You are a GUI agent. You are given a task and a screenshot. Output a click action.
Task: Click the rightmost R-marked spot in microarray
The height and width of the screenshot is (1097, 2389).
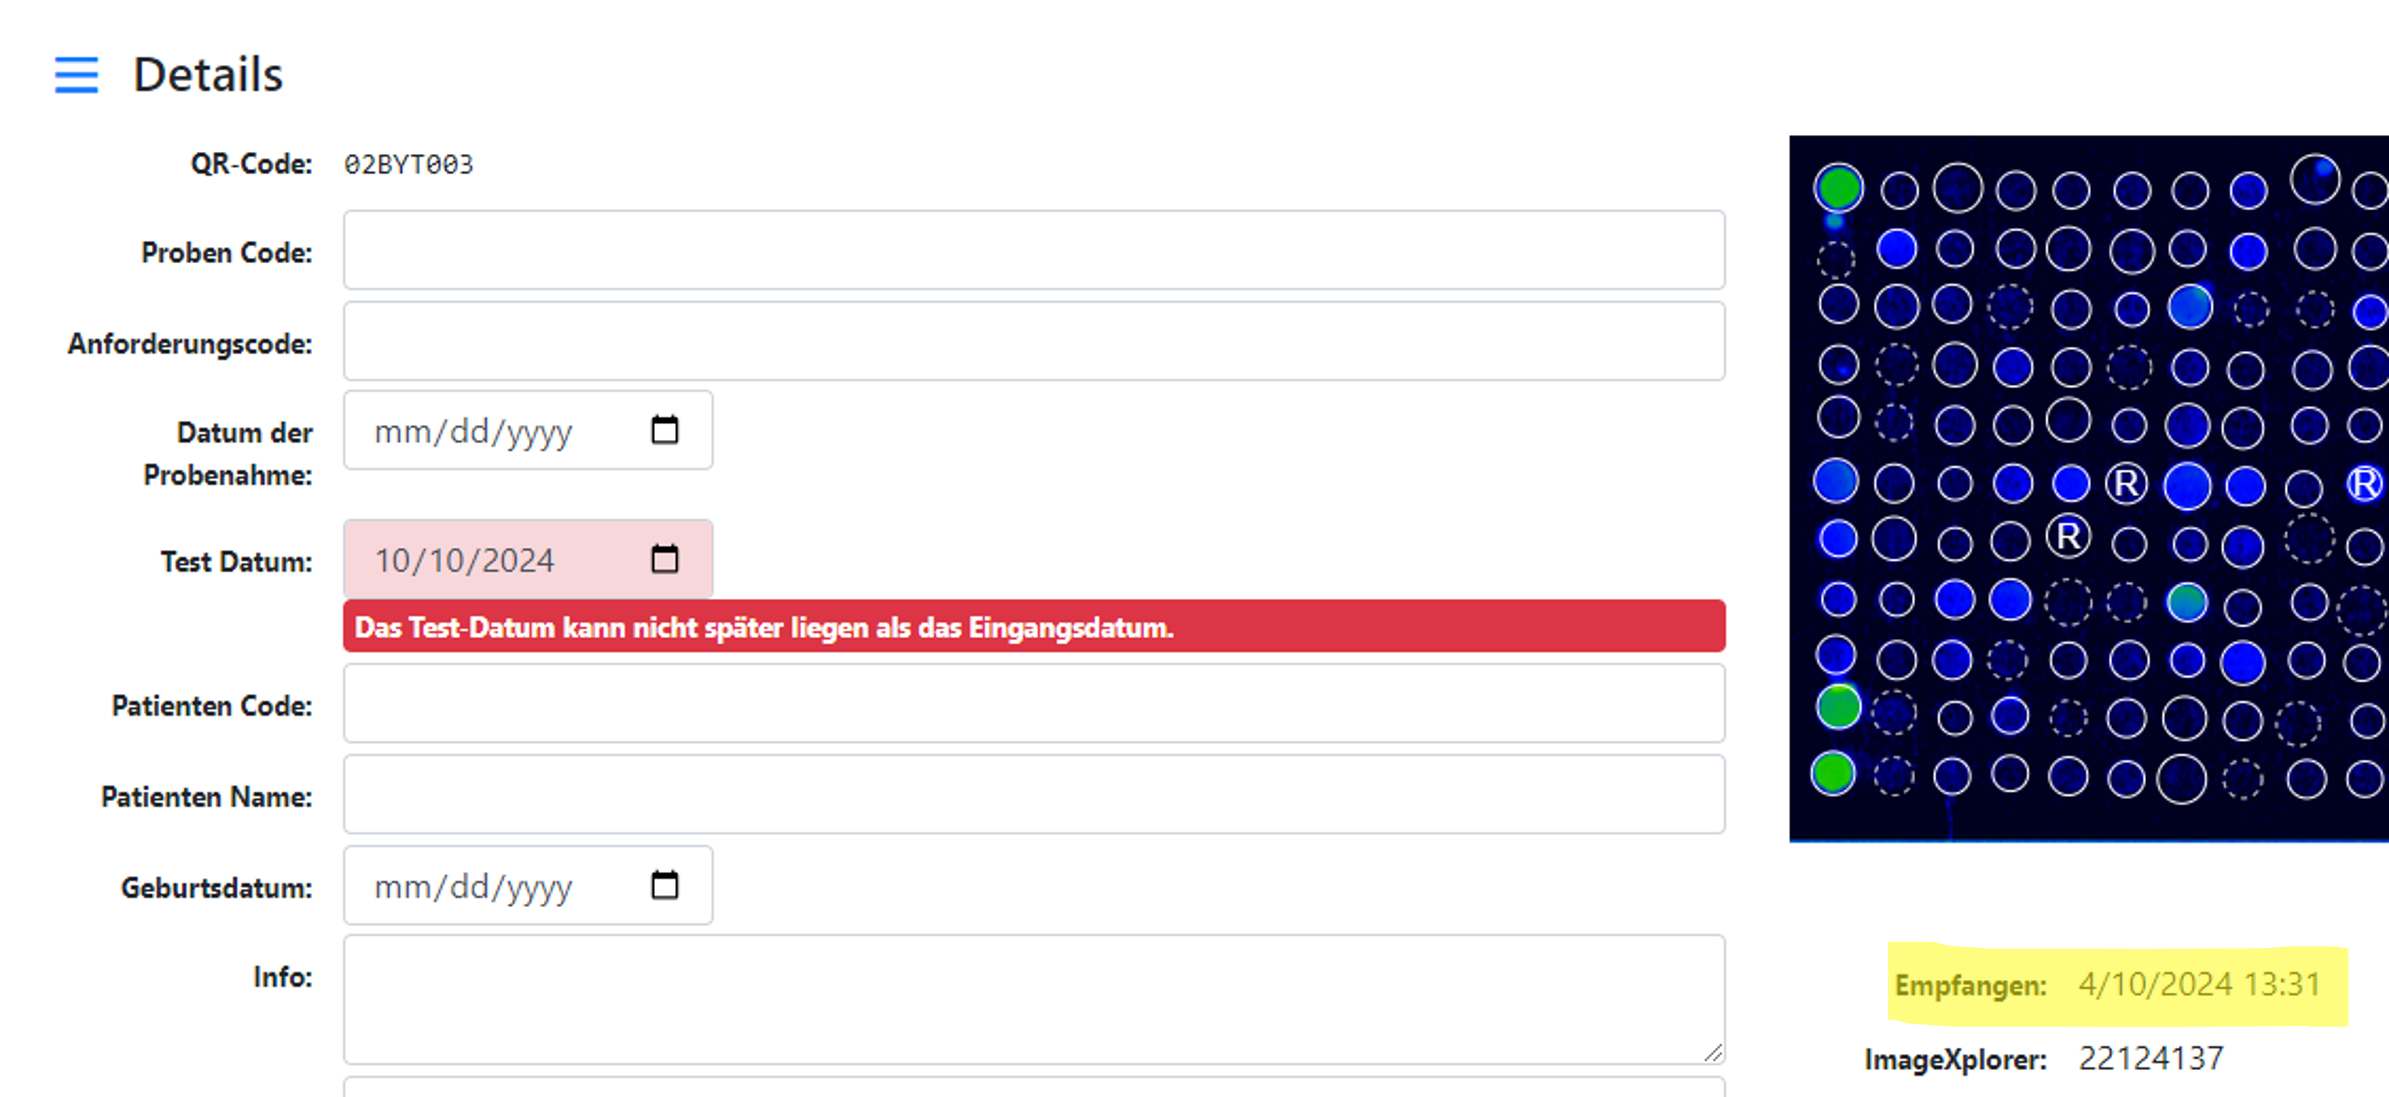pyautogui.click(x=2364, y=484)
